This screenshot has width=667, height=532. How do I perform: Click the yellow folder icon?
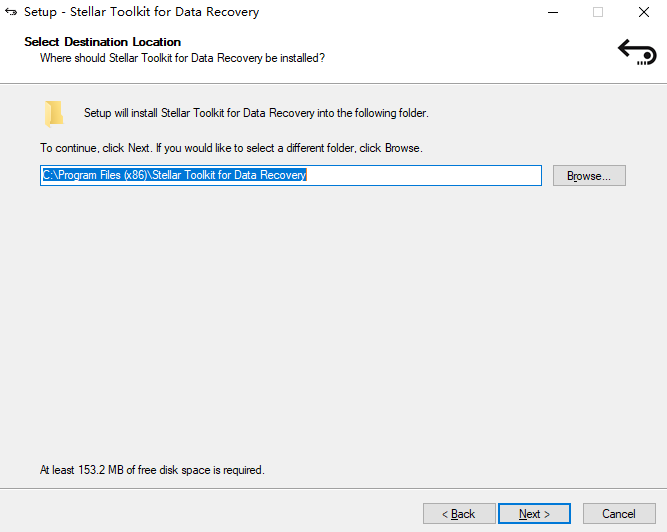click(x=54, y=113)
